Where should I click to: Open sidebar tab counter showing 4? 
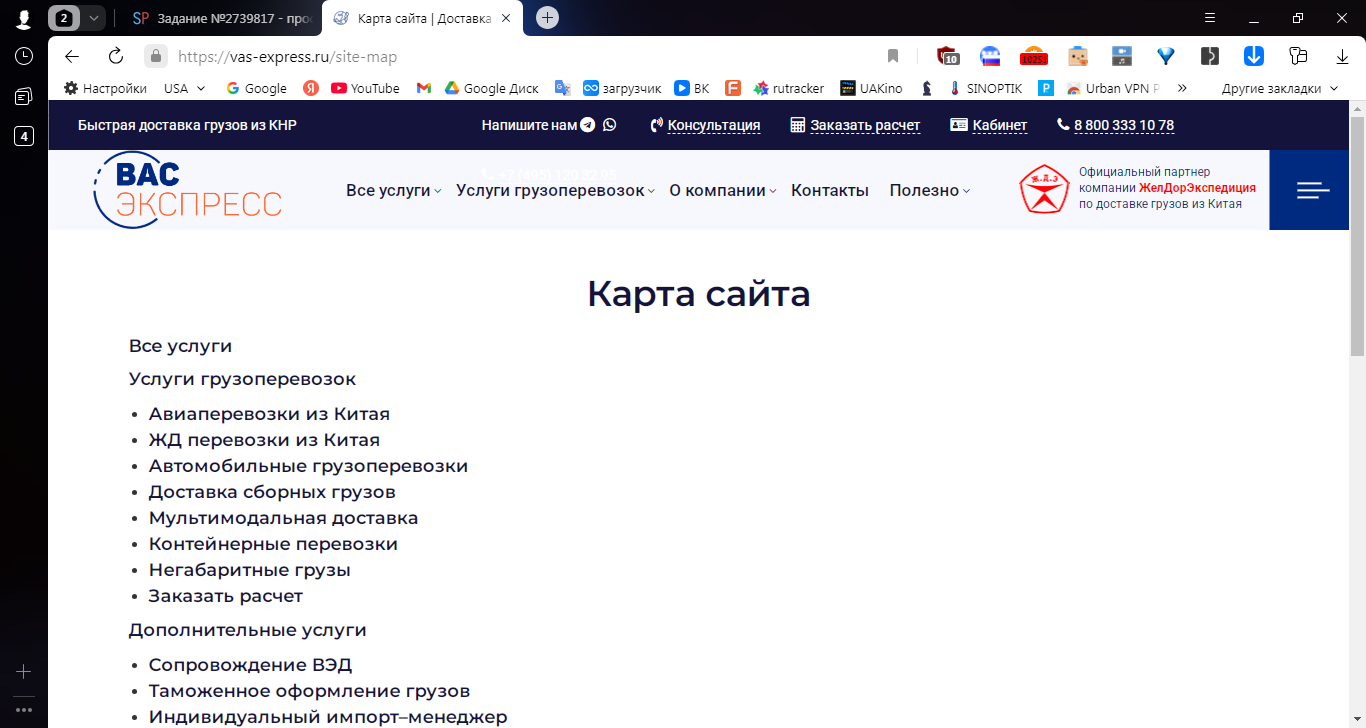pyautogui.click(x=23, y=136)
